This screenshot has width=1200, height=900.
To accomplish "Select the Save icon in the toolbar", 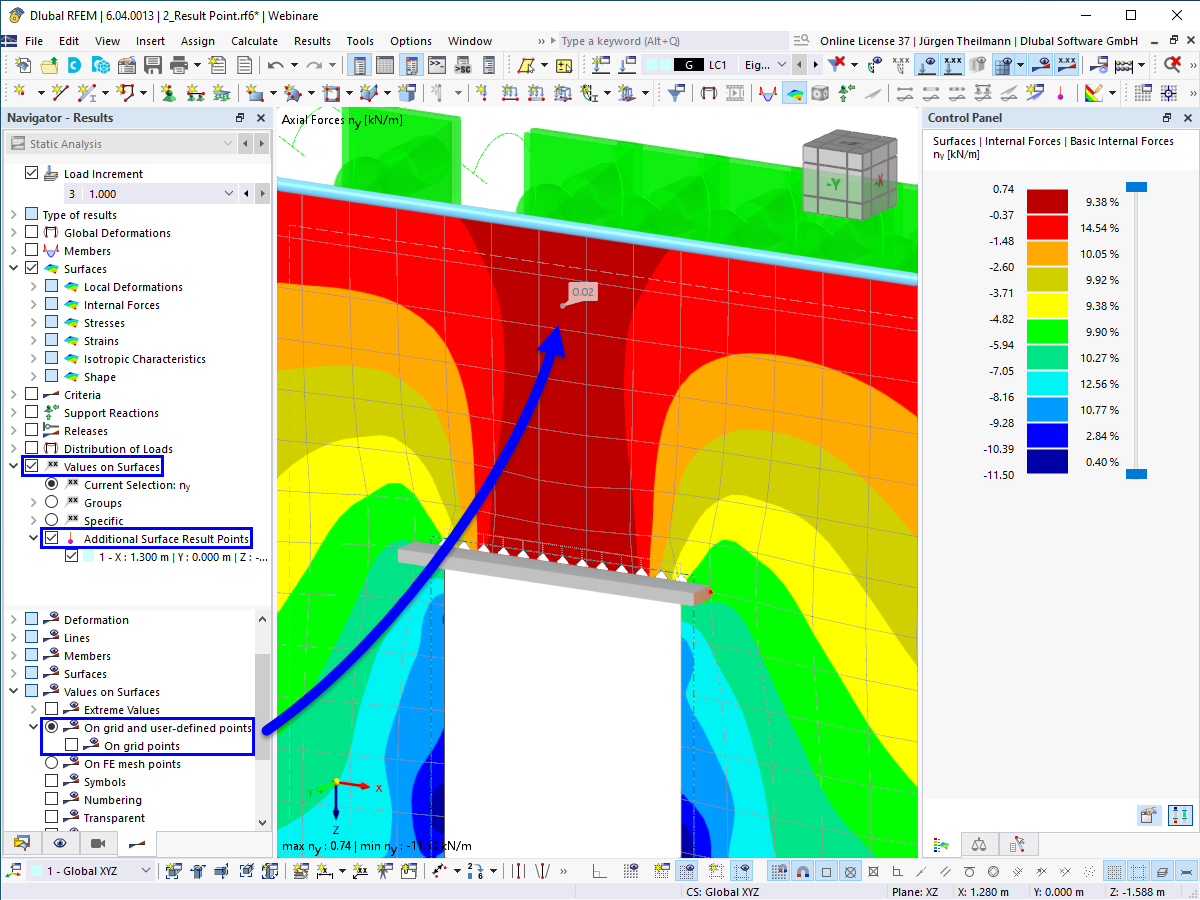I will pyautogui.click(x=152, y=63).
